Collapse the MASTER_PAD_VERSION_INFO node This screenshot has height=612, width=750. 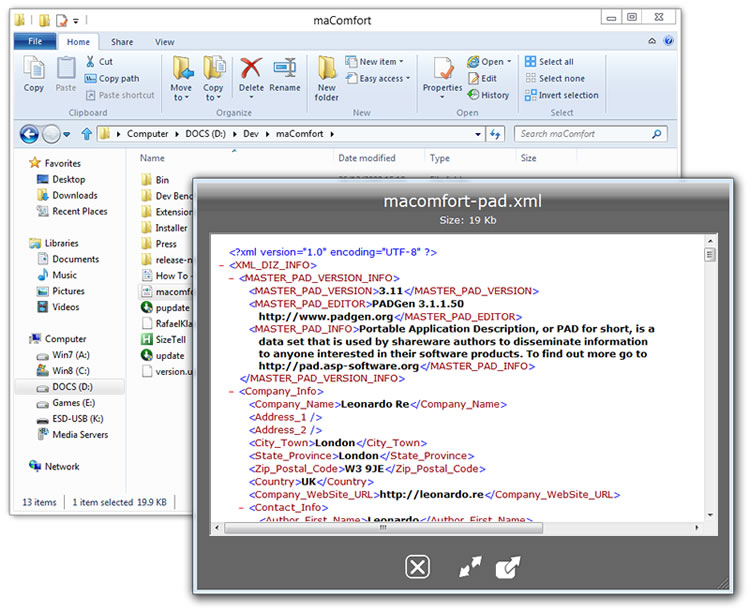coord(232,278)
